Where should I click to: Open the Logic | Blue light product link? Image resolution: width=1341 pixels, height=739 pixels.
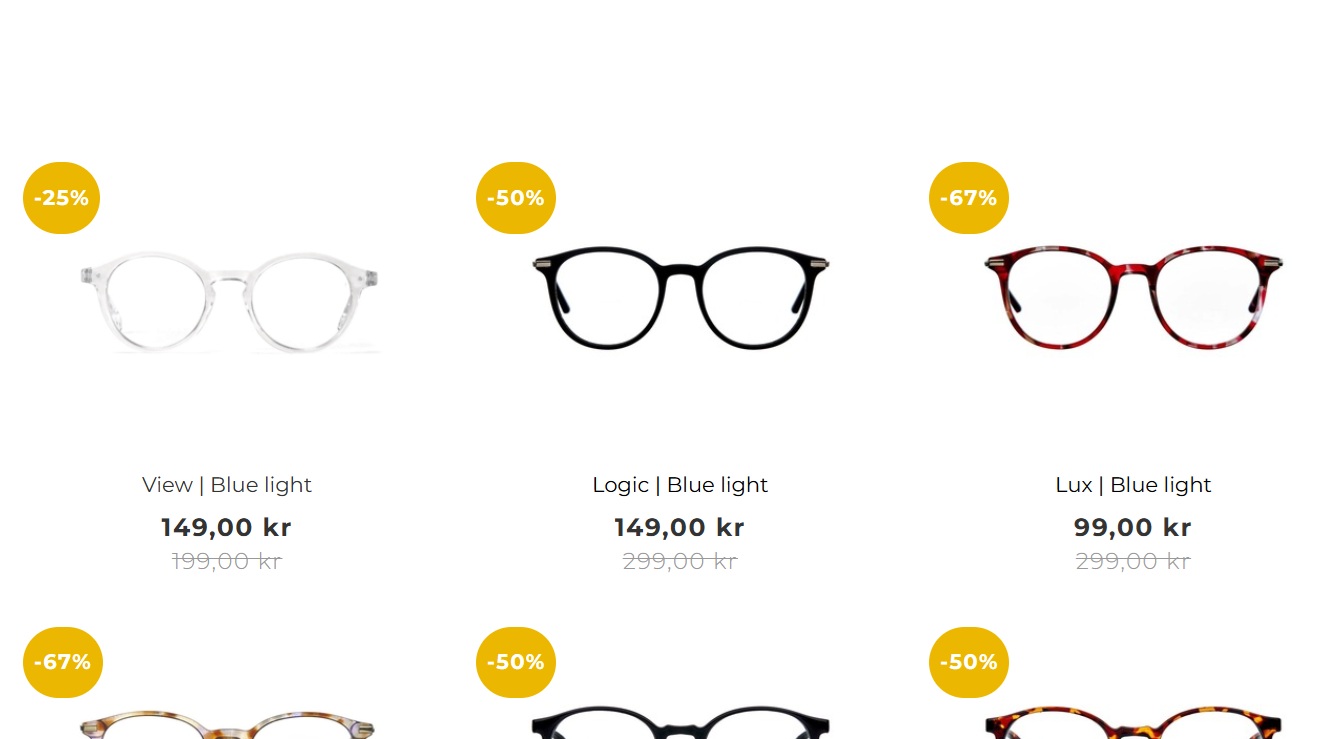(x=680, y=485)
